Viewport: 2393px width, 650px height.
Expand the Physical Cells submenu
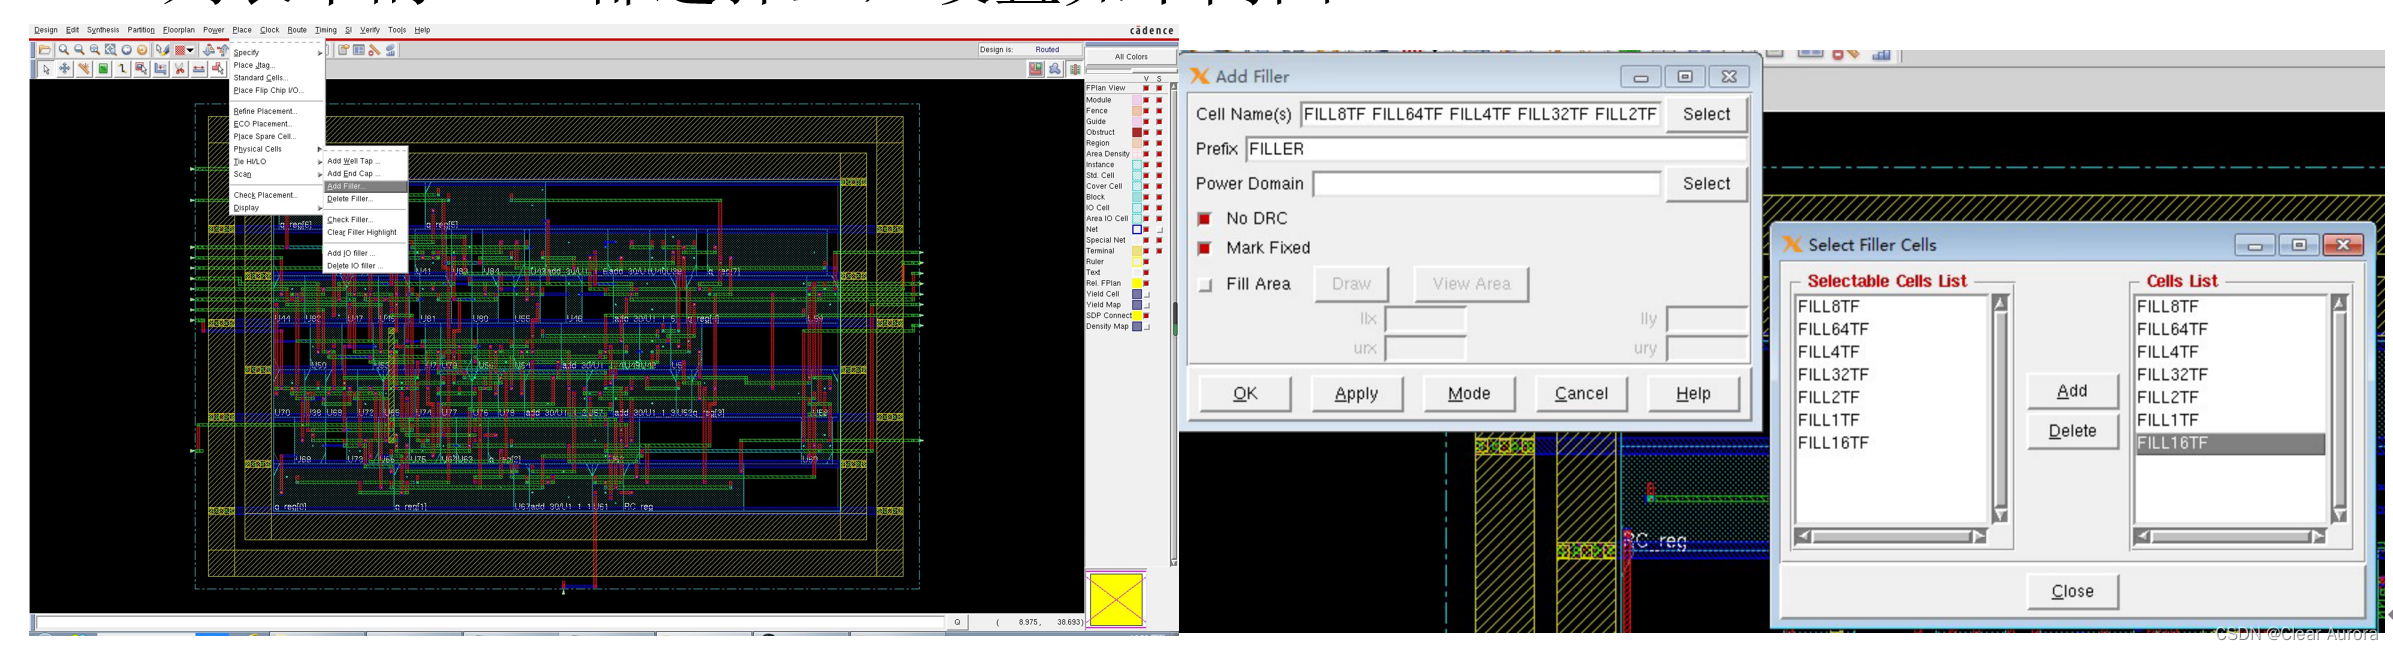pos(277,149)
